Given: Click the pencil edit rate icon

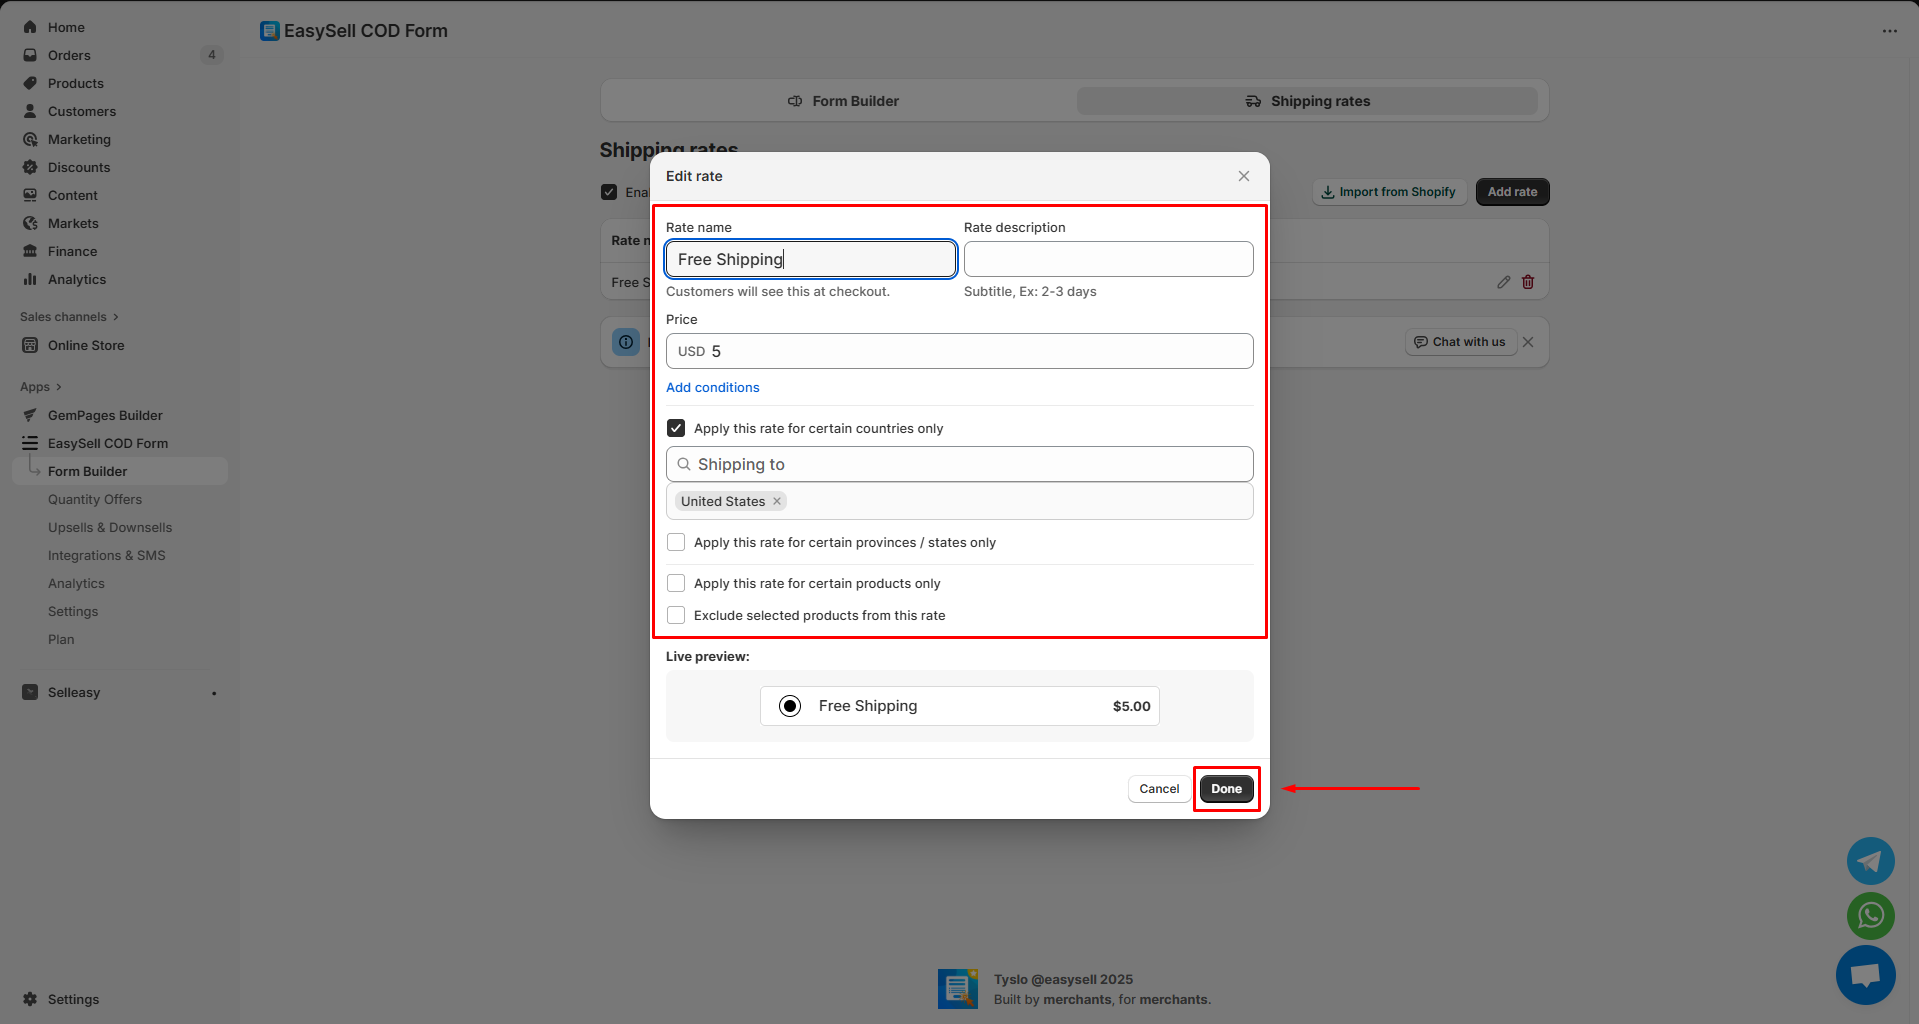Looking at the screenshot, I should point(1503,282).
